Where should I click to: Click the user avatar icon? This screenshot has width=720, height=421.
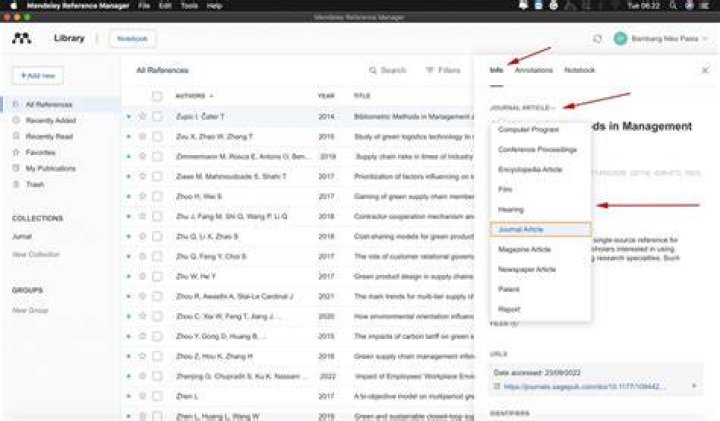[x=620, y=39]
